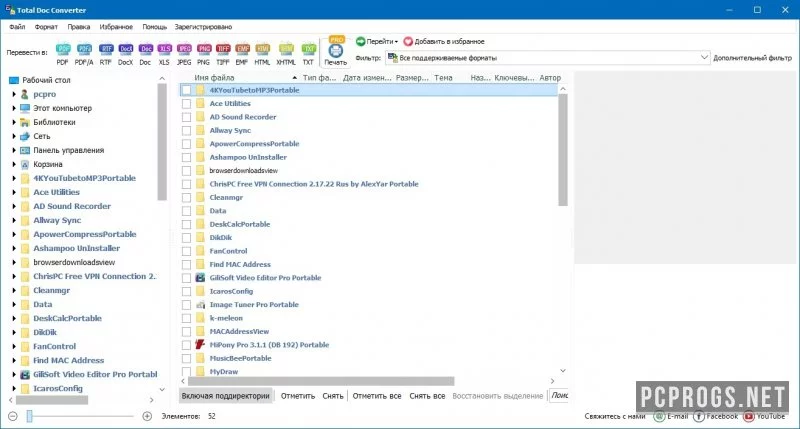
Task: Click the zoom slider handle
Action: [x=30, y=416]
